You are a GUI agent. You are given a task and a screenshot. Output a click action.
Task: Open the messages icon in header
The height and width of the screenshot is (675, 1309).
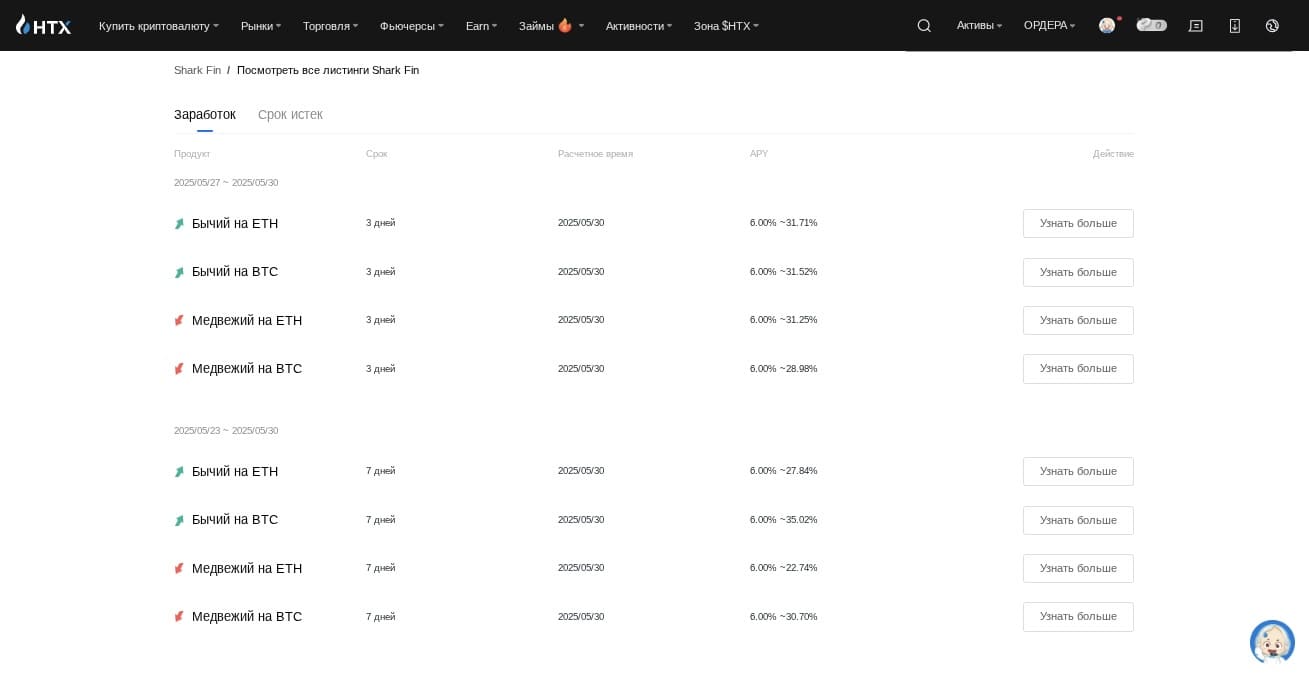click(1195, 26)
